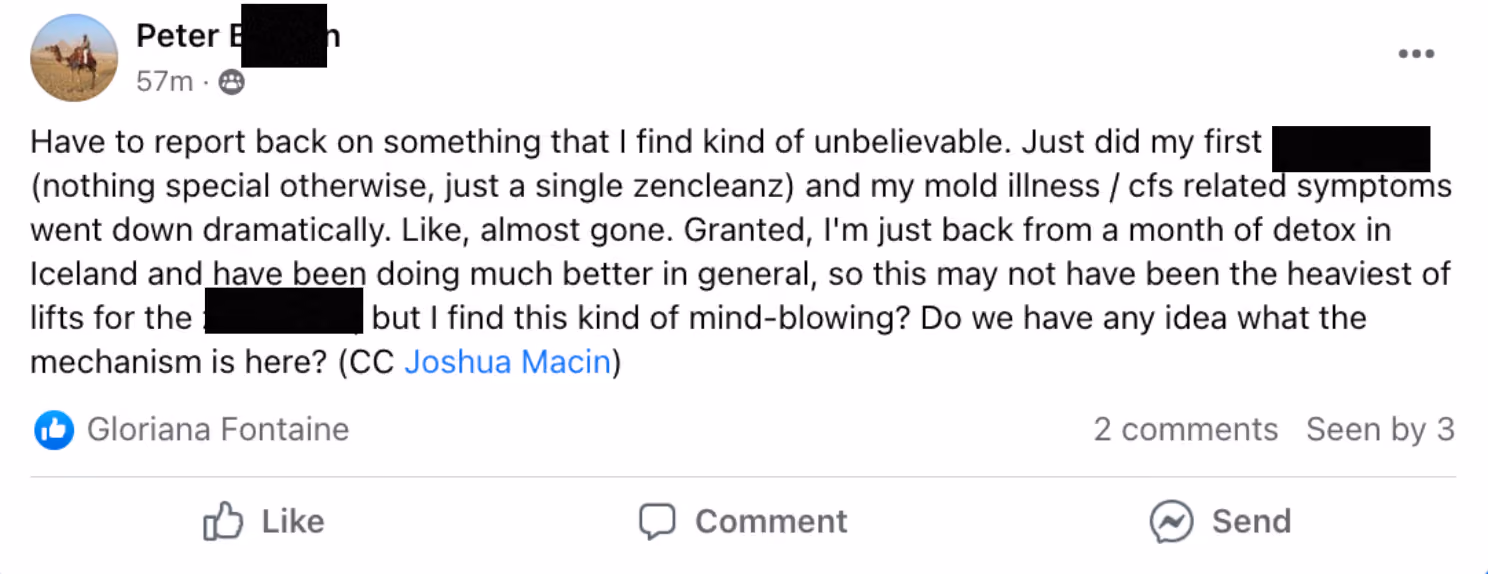Expand the 2 comments list
Screen dimensions: 1488x574
coord(1185,430)
